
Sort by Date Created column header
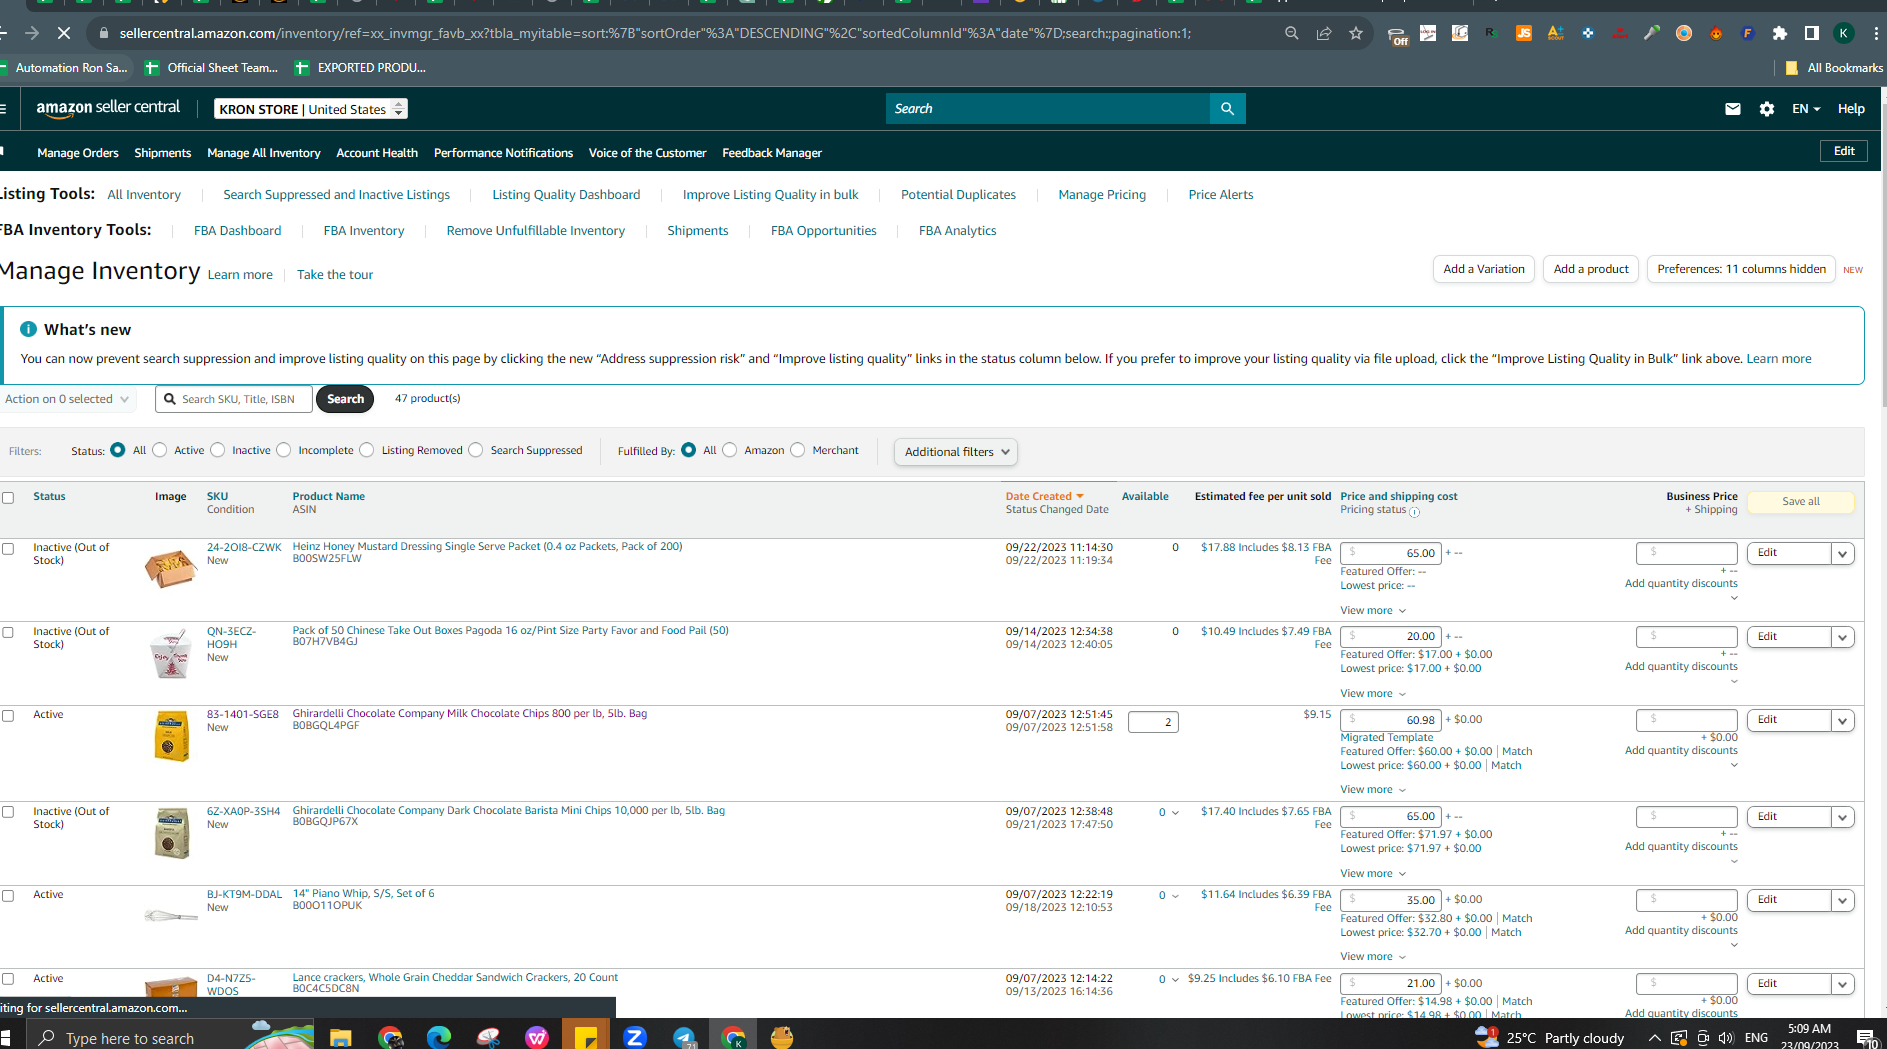pos(1044,496)
